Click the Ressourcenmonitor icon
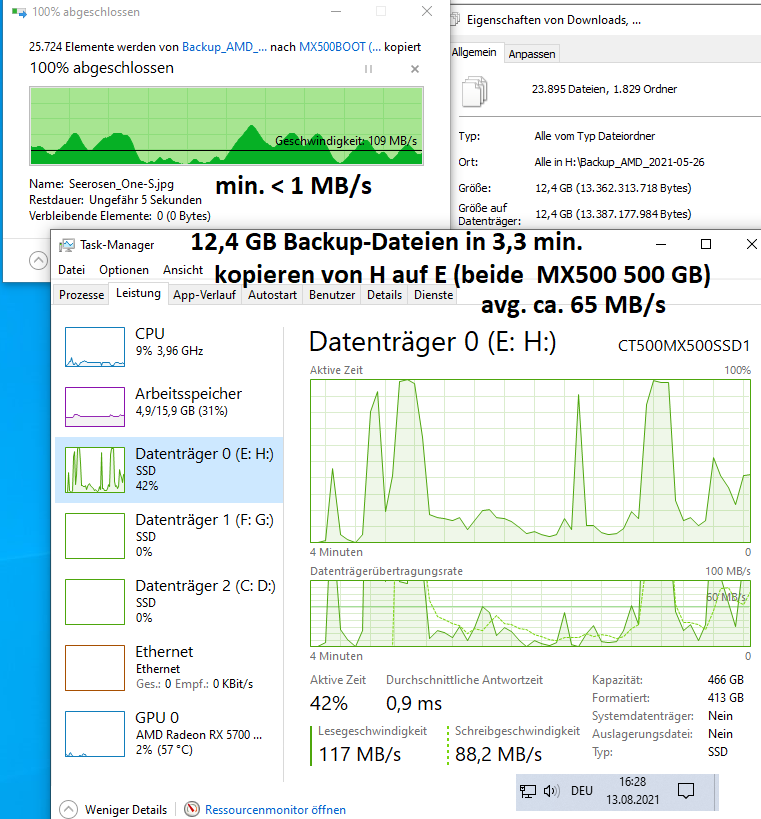 (192, 809)
